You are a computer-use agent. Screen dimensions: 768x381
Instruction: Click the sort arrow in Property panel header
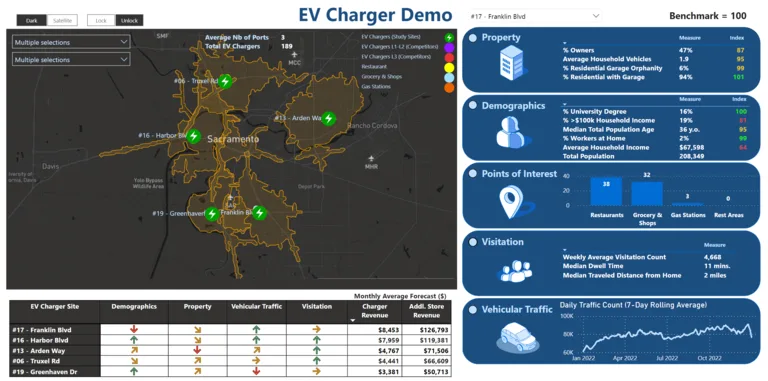pyautogui.click(x=565, y=44)
